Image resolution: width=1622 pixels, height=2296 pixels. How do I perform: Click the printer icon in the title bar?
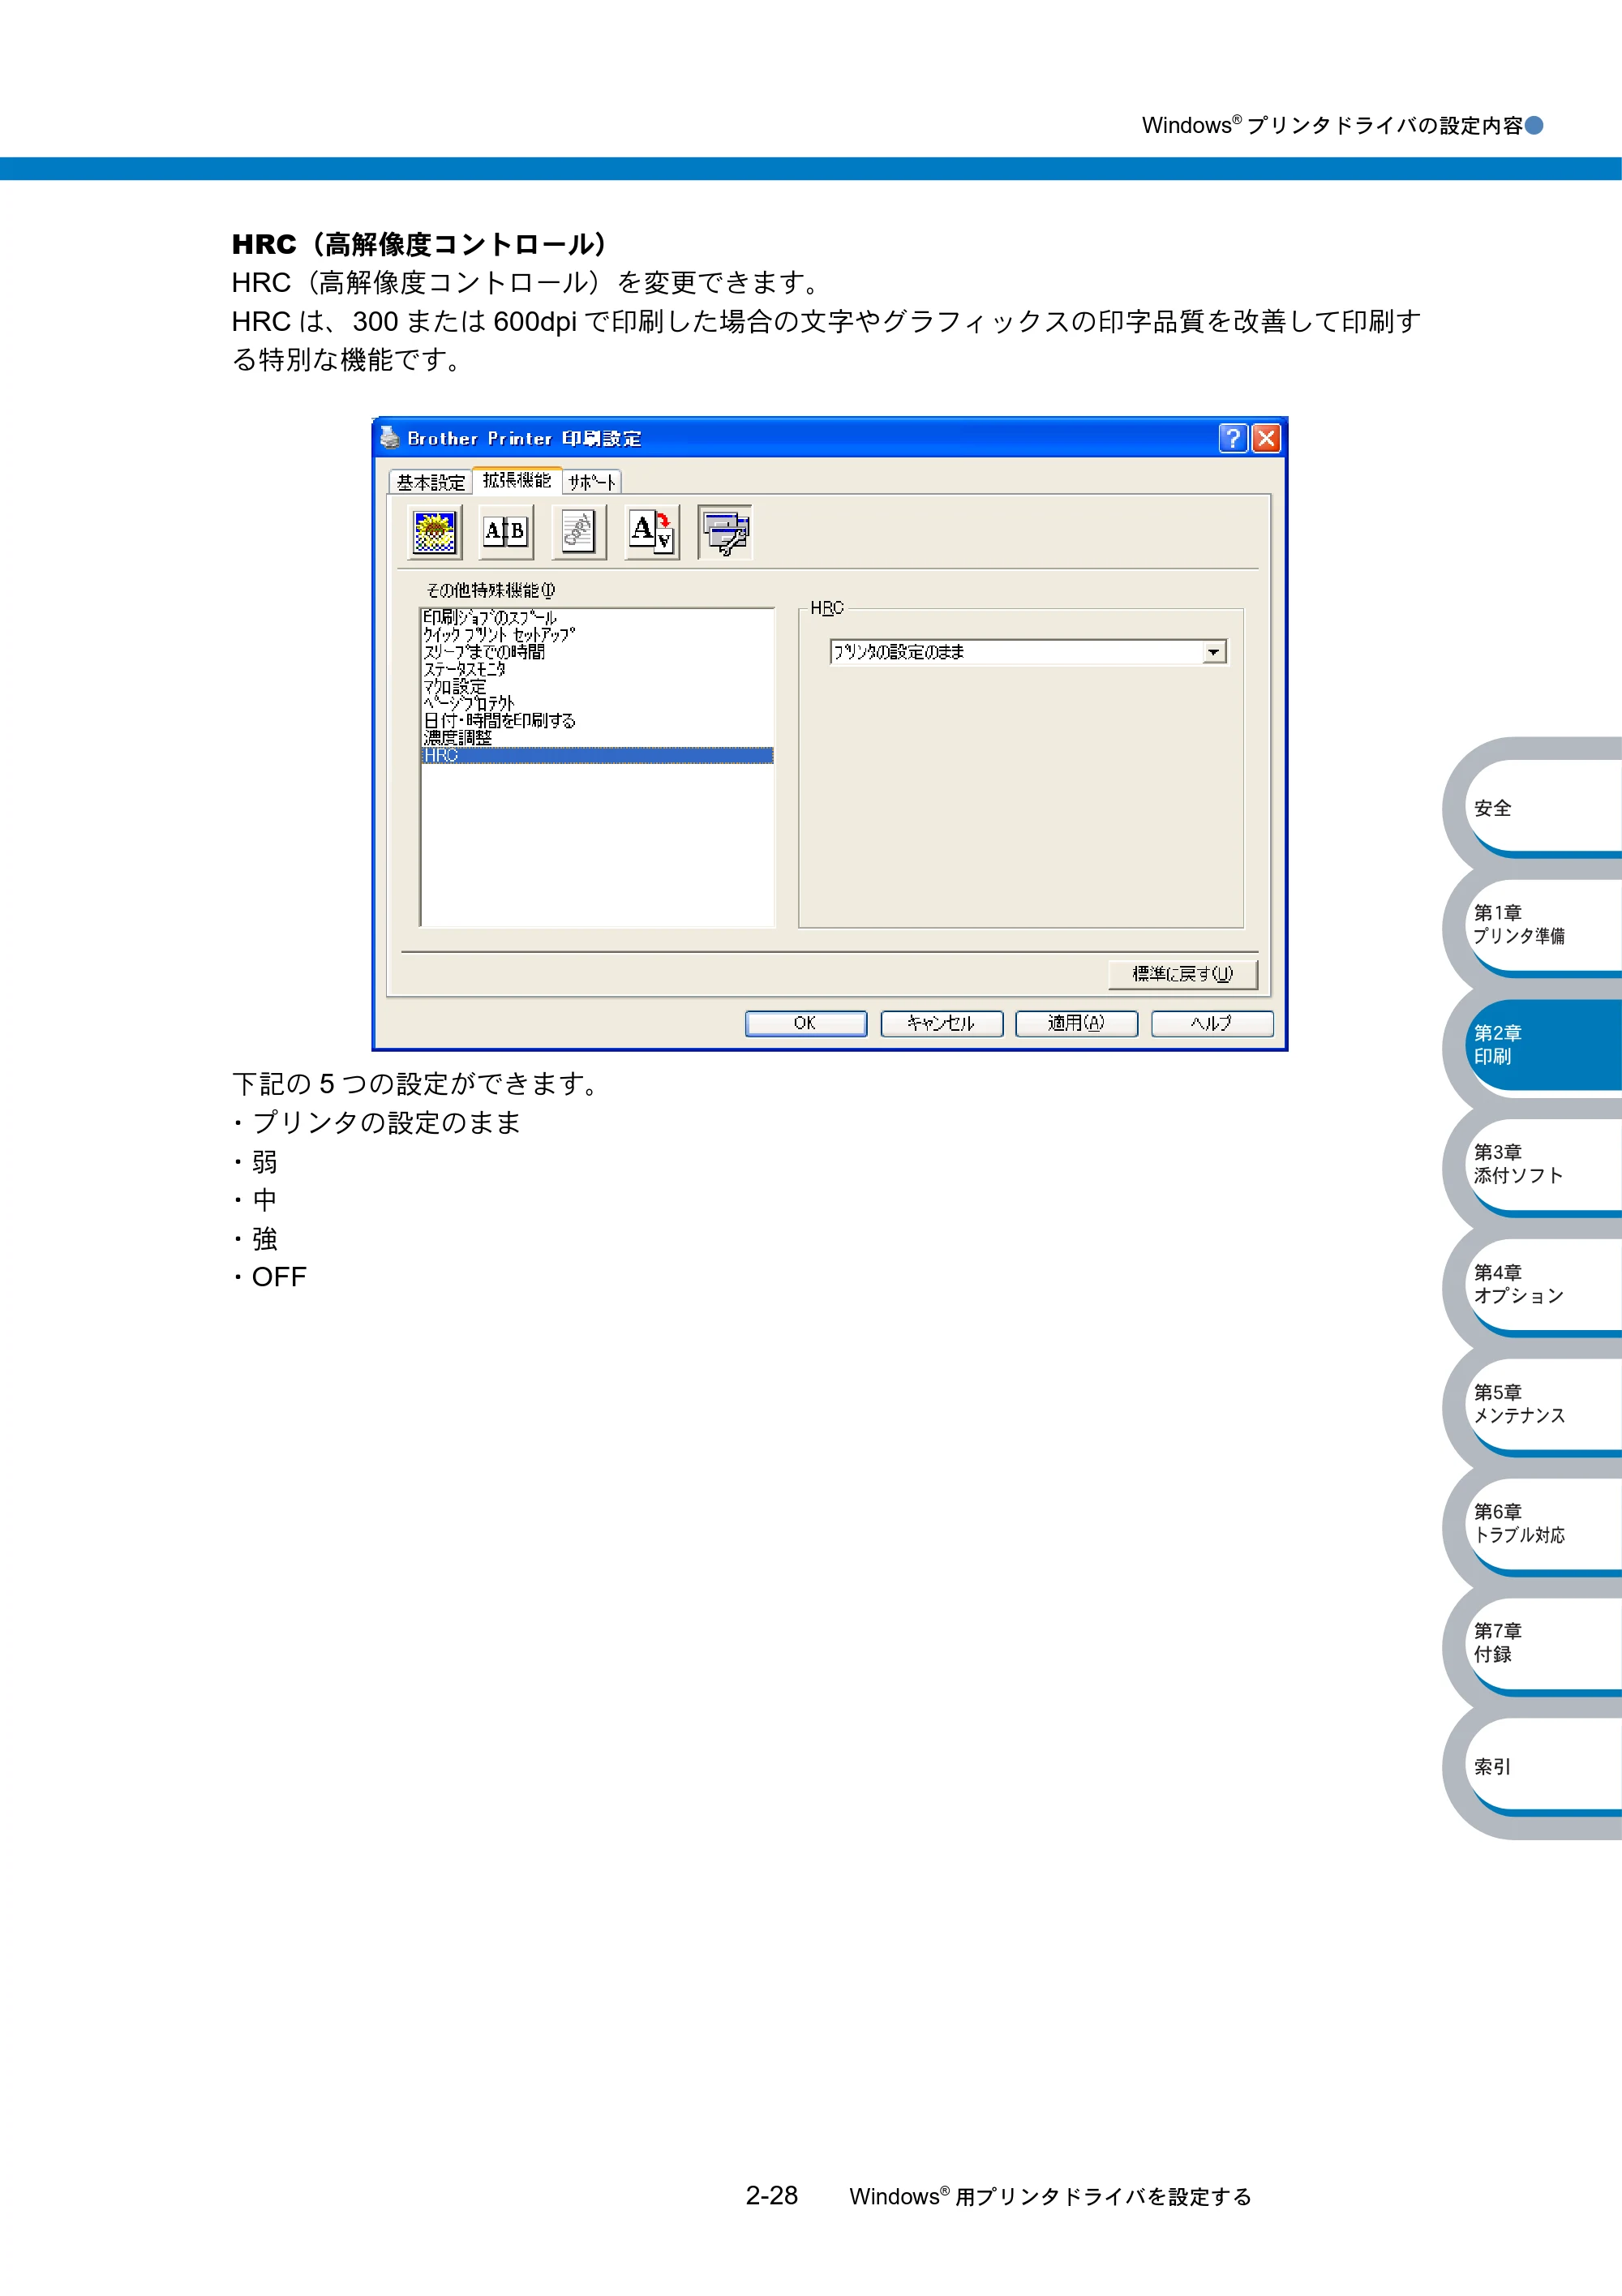click(390, 437)
